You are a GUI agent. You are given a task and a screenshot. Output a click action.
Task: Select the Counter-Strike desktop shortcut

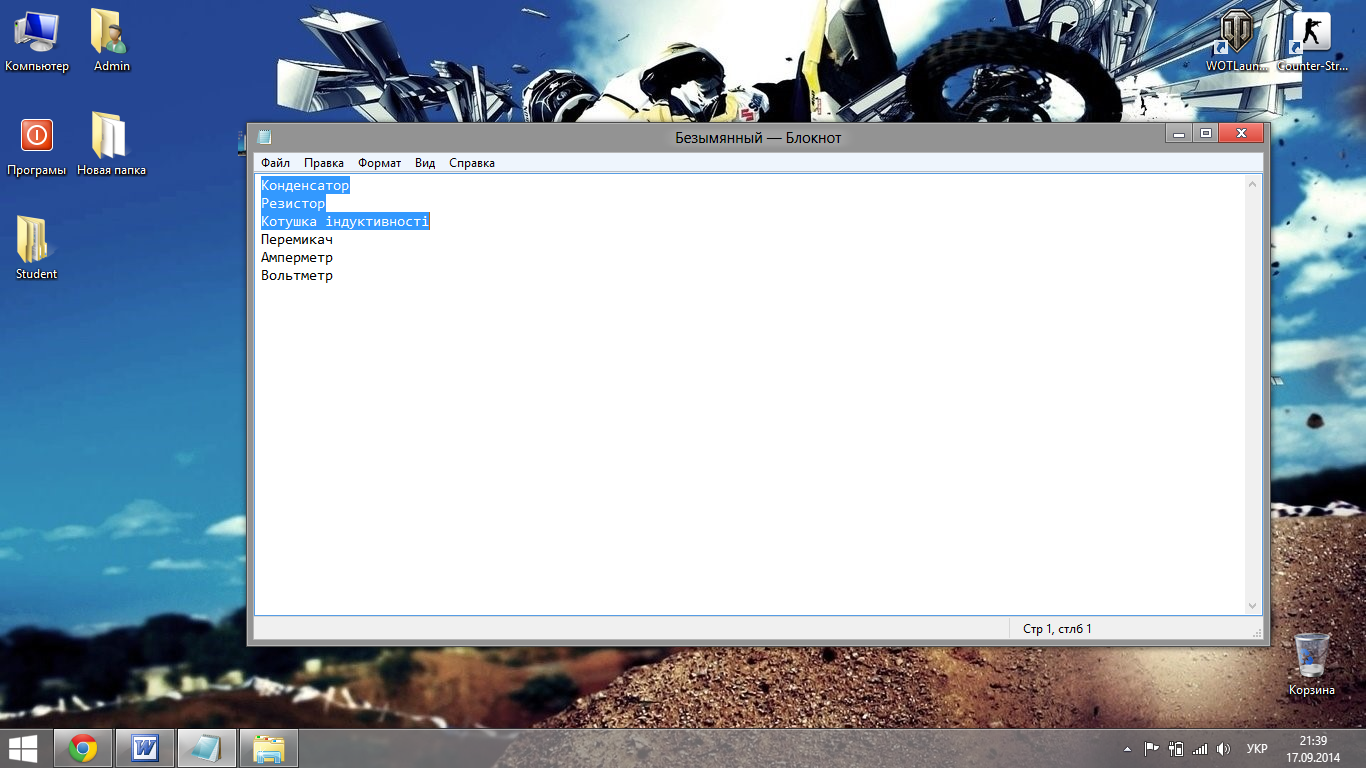tap(1312, 41)
